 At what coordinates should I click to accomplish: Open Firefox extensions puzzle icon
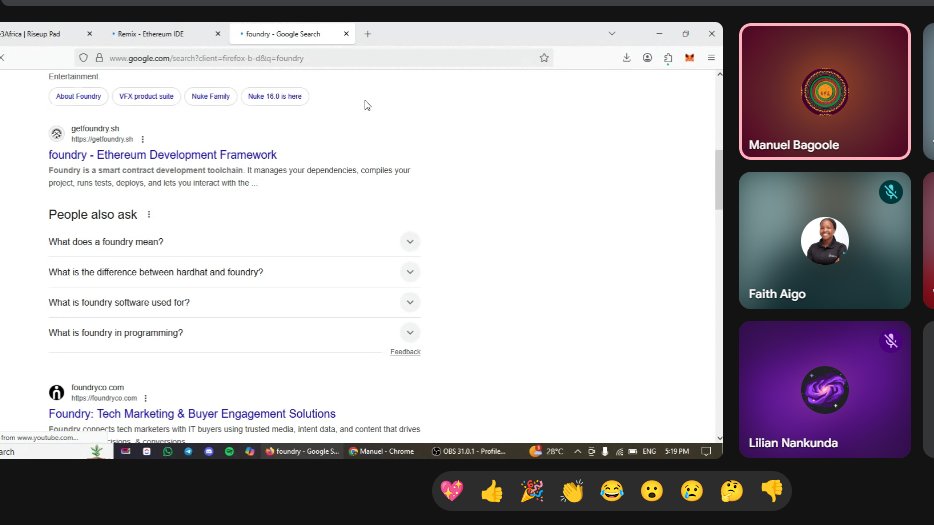point(668,58)
